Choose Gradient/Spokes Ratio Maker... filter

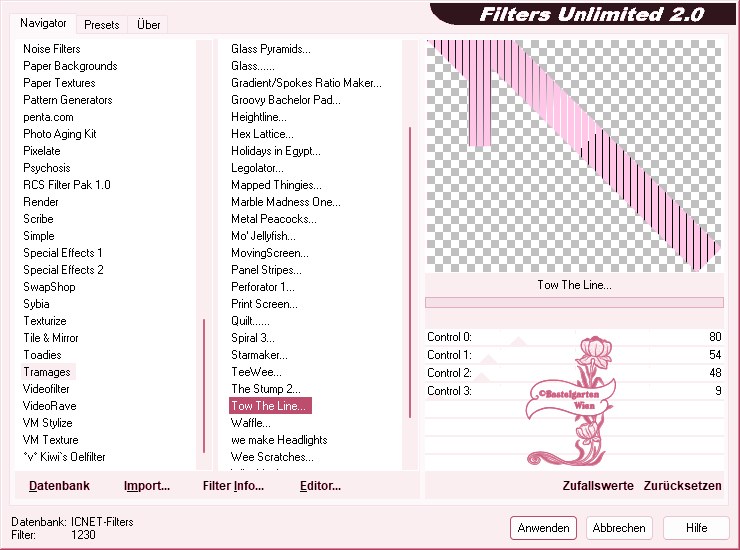(x=306, y=83)
